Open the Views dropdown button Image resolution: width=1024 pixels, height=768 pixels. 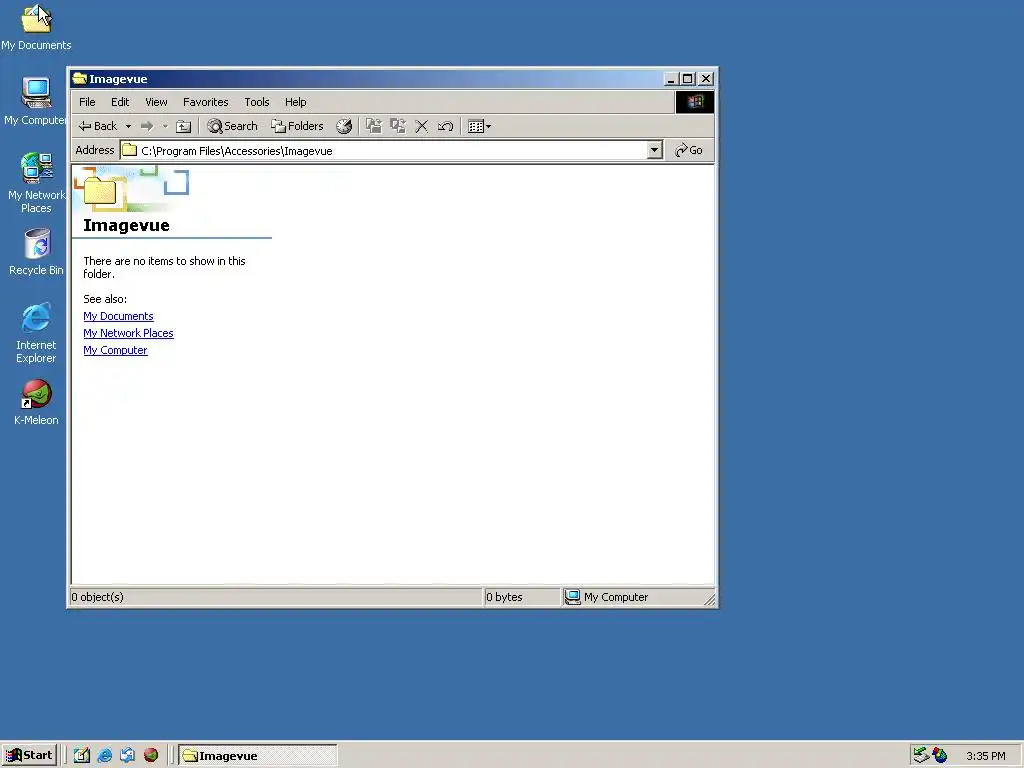pyautogui.click(x=479, y=126)
